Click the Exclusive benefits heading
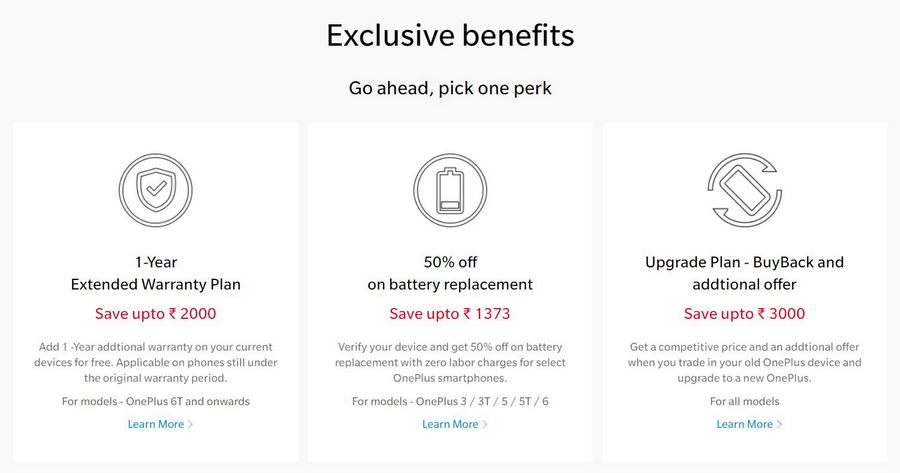This screenshot has height=473, width=900. pyautogui.click(x=450, y=36)
